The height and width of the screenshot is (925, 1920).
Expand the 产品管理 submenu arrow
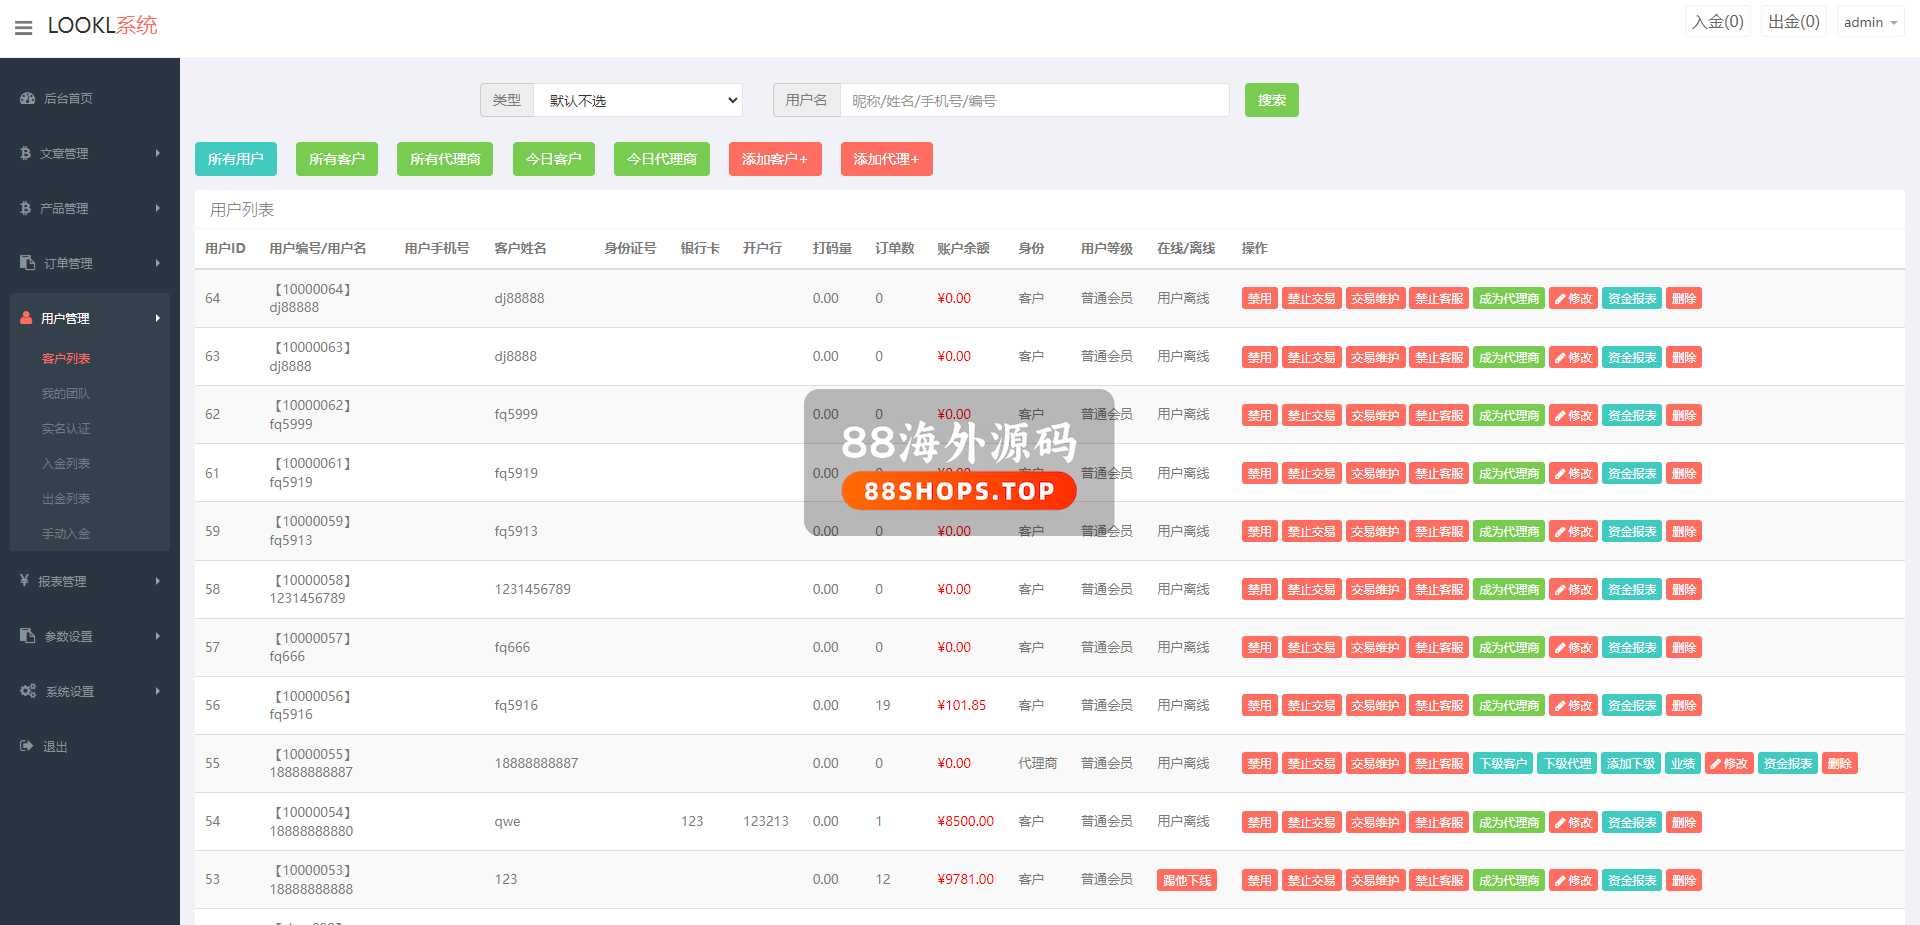tap(157, 208)
